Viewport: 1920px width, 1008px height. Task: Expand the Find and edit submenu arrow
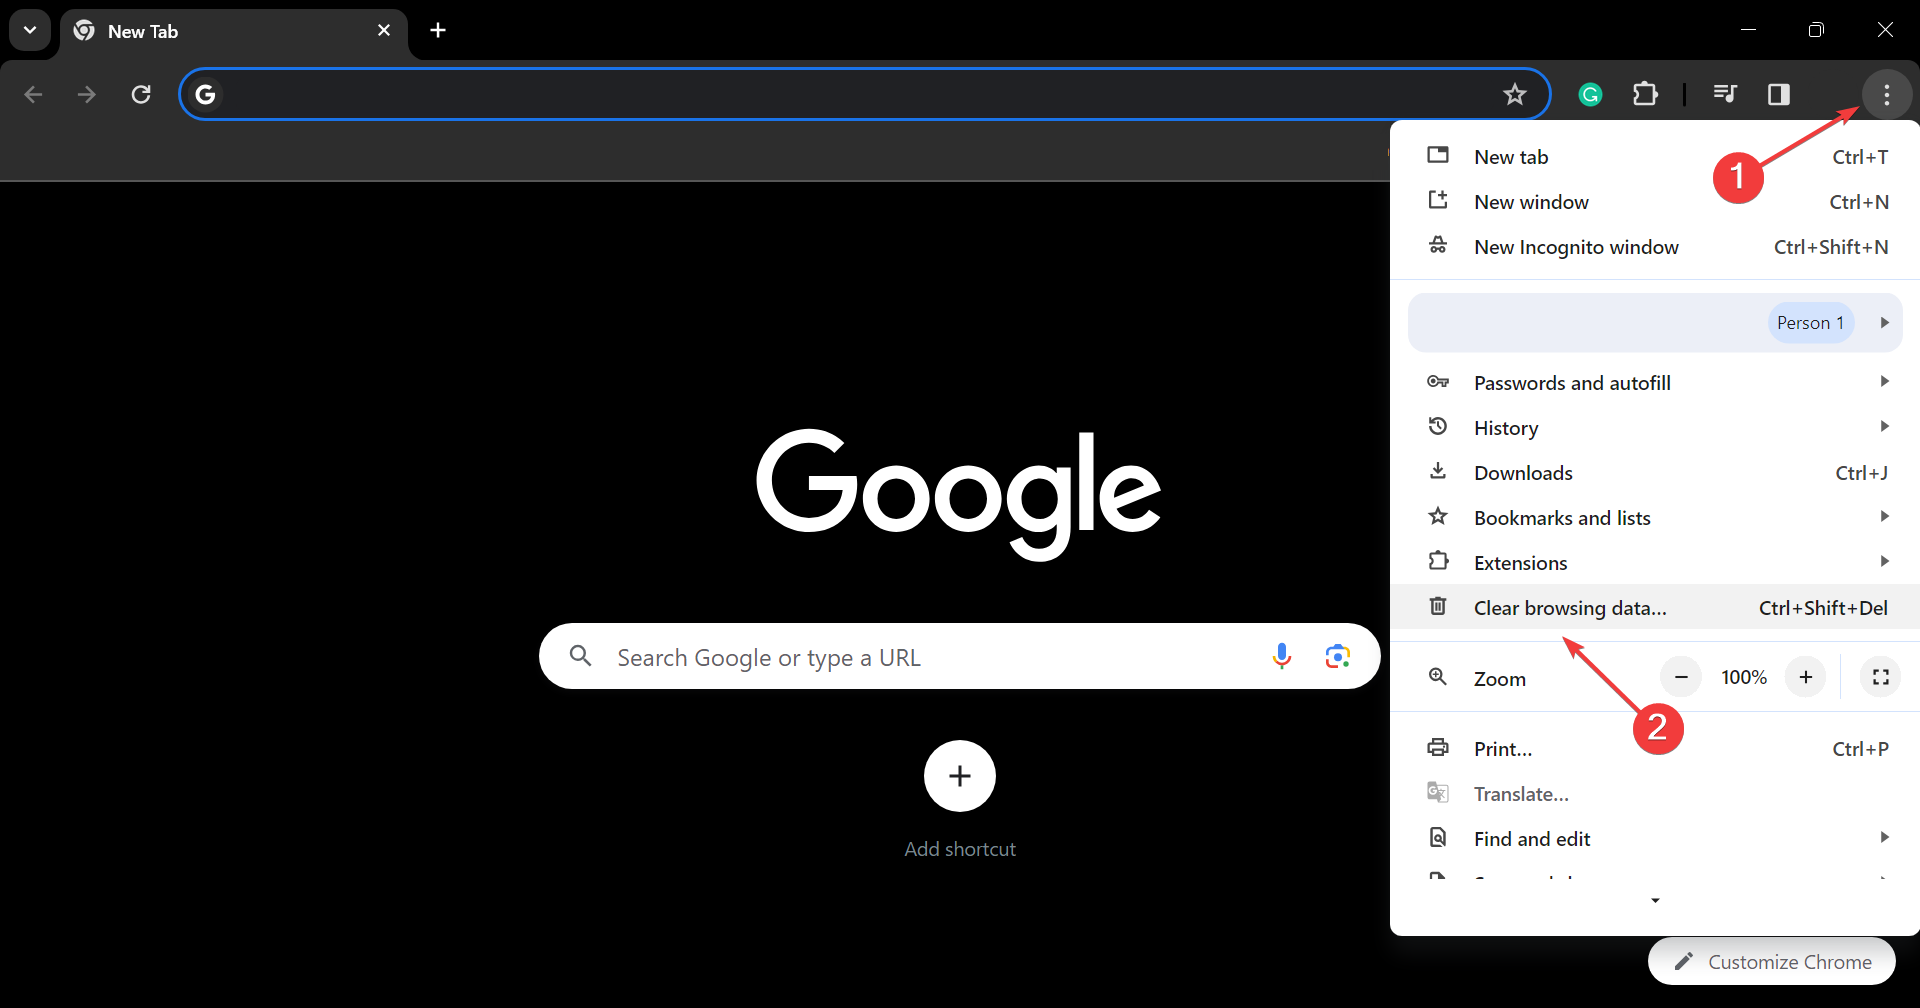1884,837
